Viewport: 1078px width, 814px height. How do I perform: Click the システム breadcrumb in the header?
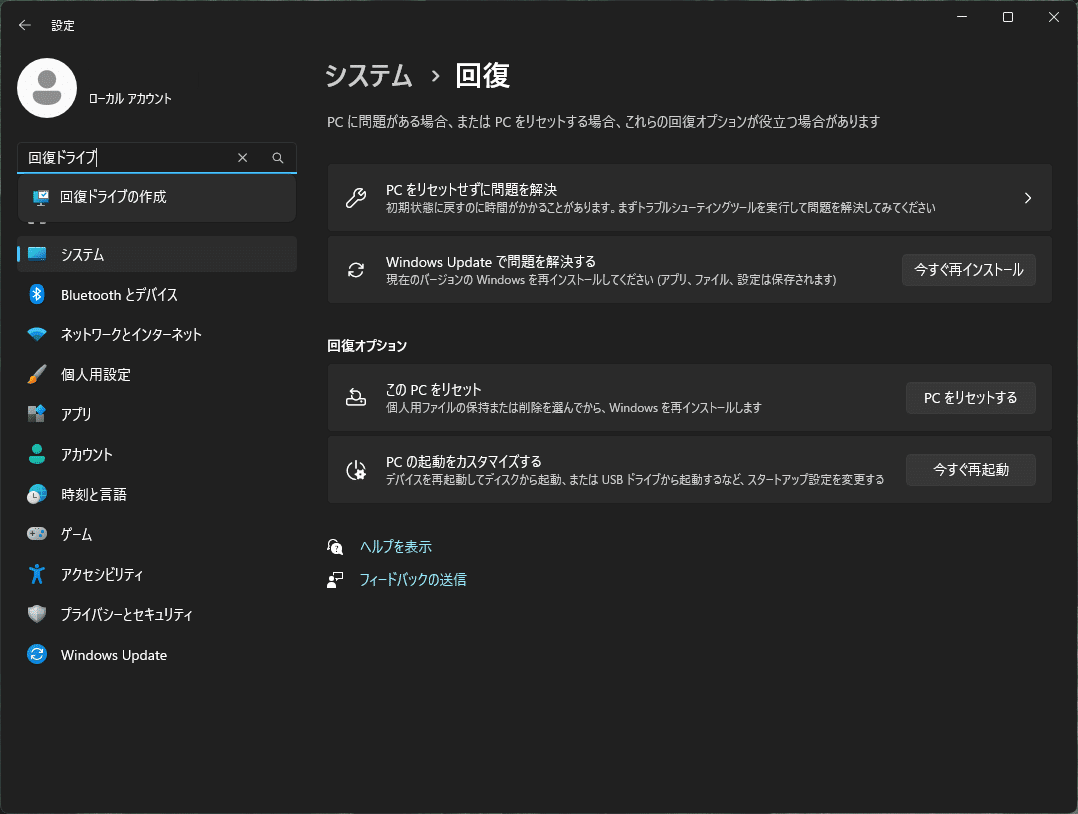368,76
